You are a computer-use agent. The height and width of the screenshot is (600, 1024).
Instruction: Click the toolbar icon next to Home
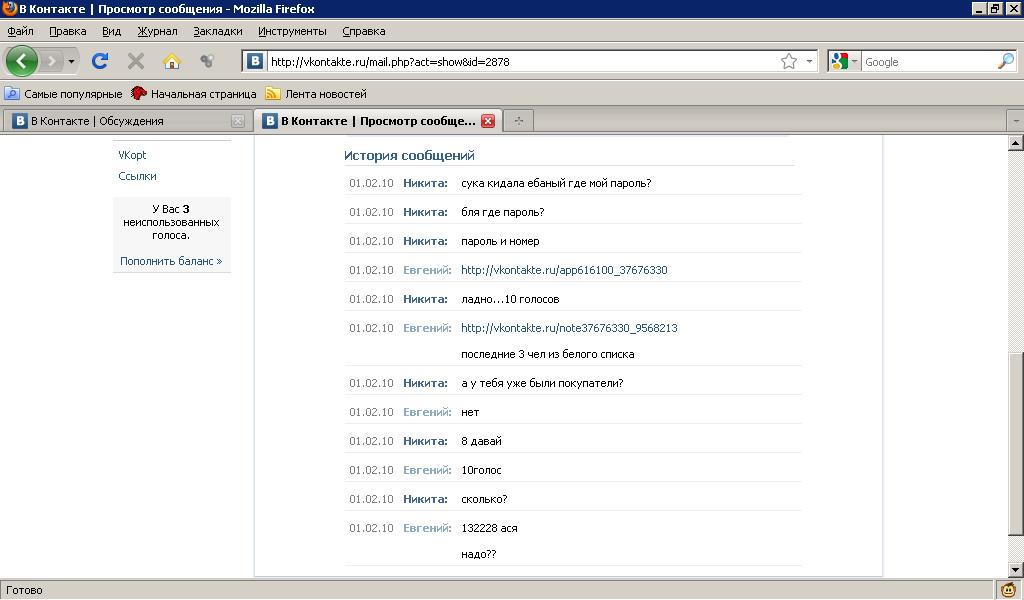tap(207, 61)
